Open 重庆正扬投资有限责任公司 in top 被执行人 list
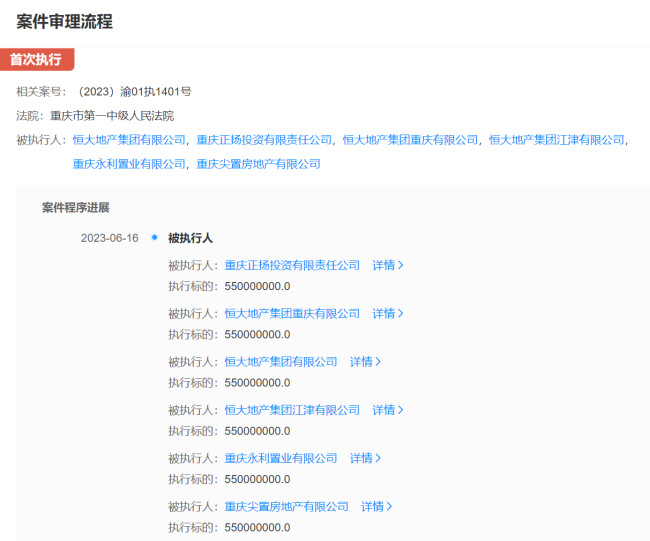The height and width of the screenshot is (541, 650). pyautogui.click(x=264, y=140)
